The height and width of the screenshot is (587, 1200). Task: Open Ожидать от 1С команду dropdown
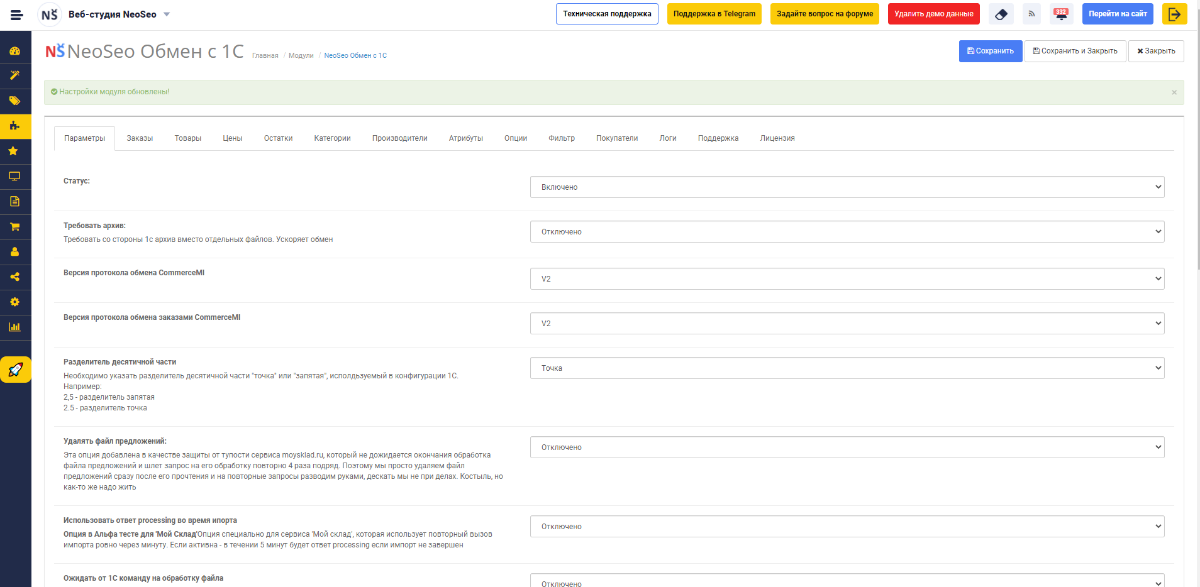[x=847, y=580]
